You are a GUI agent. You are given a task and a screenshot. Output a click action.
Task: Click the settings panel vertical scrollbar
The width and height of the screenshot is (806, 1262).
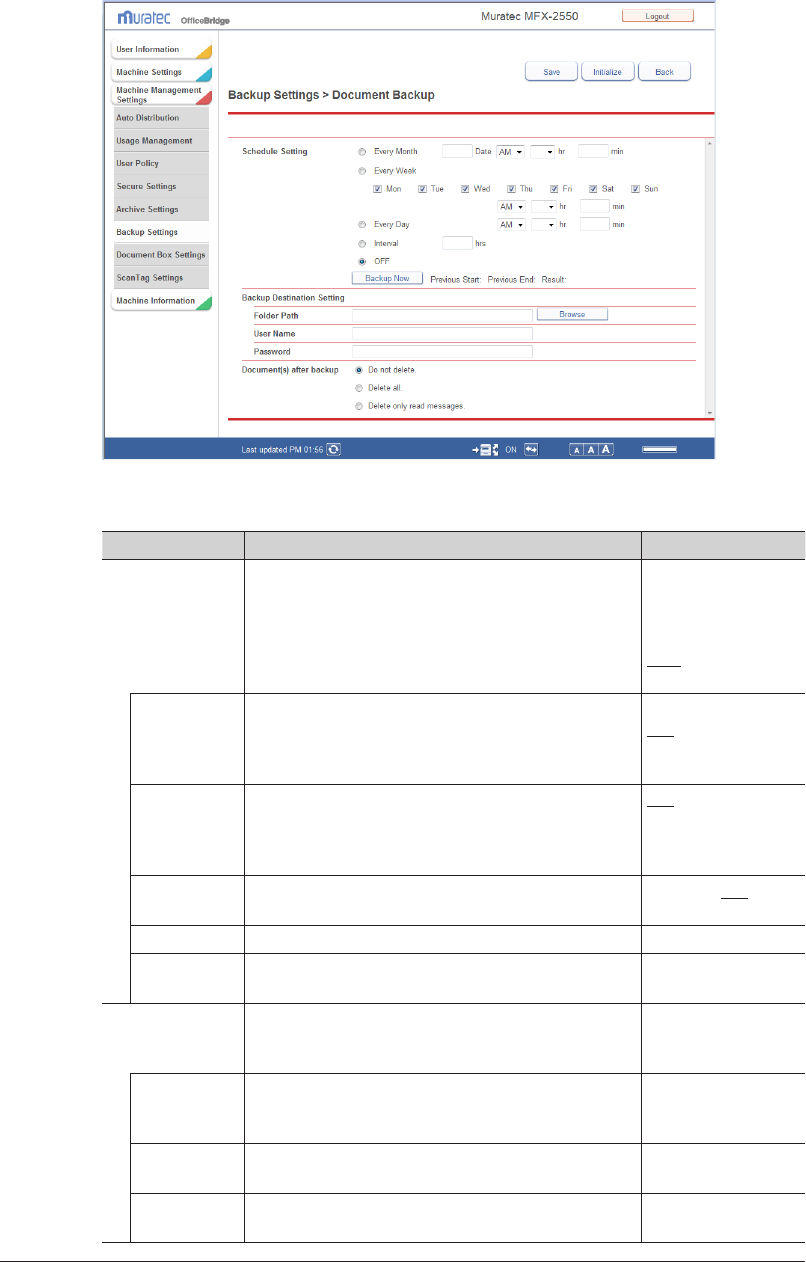point(710,278)
